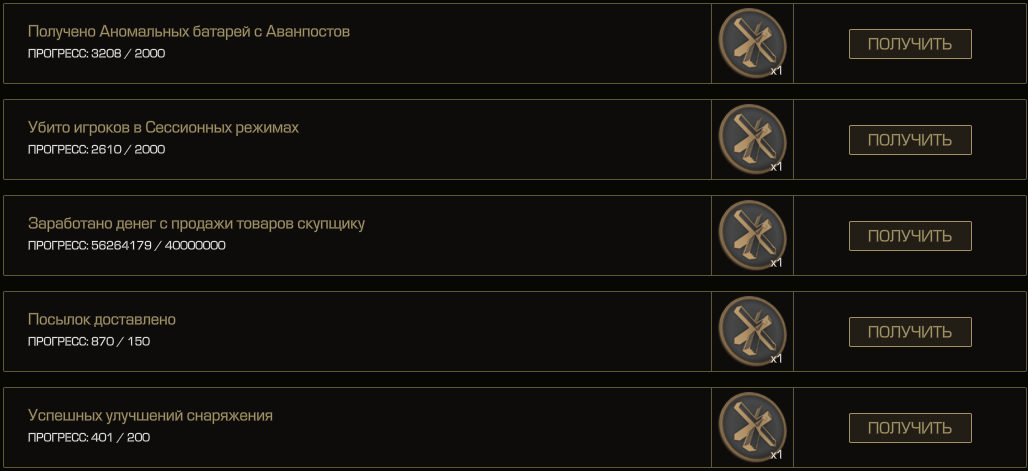Select reward token for Успешных улучшений снаряжения
Image resolution: width=1028 pixels, height=471 pixels.
pos(752,427)
